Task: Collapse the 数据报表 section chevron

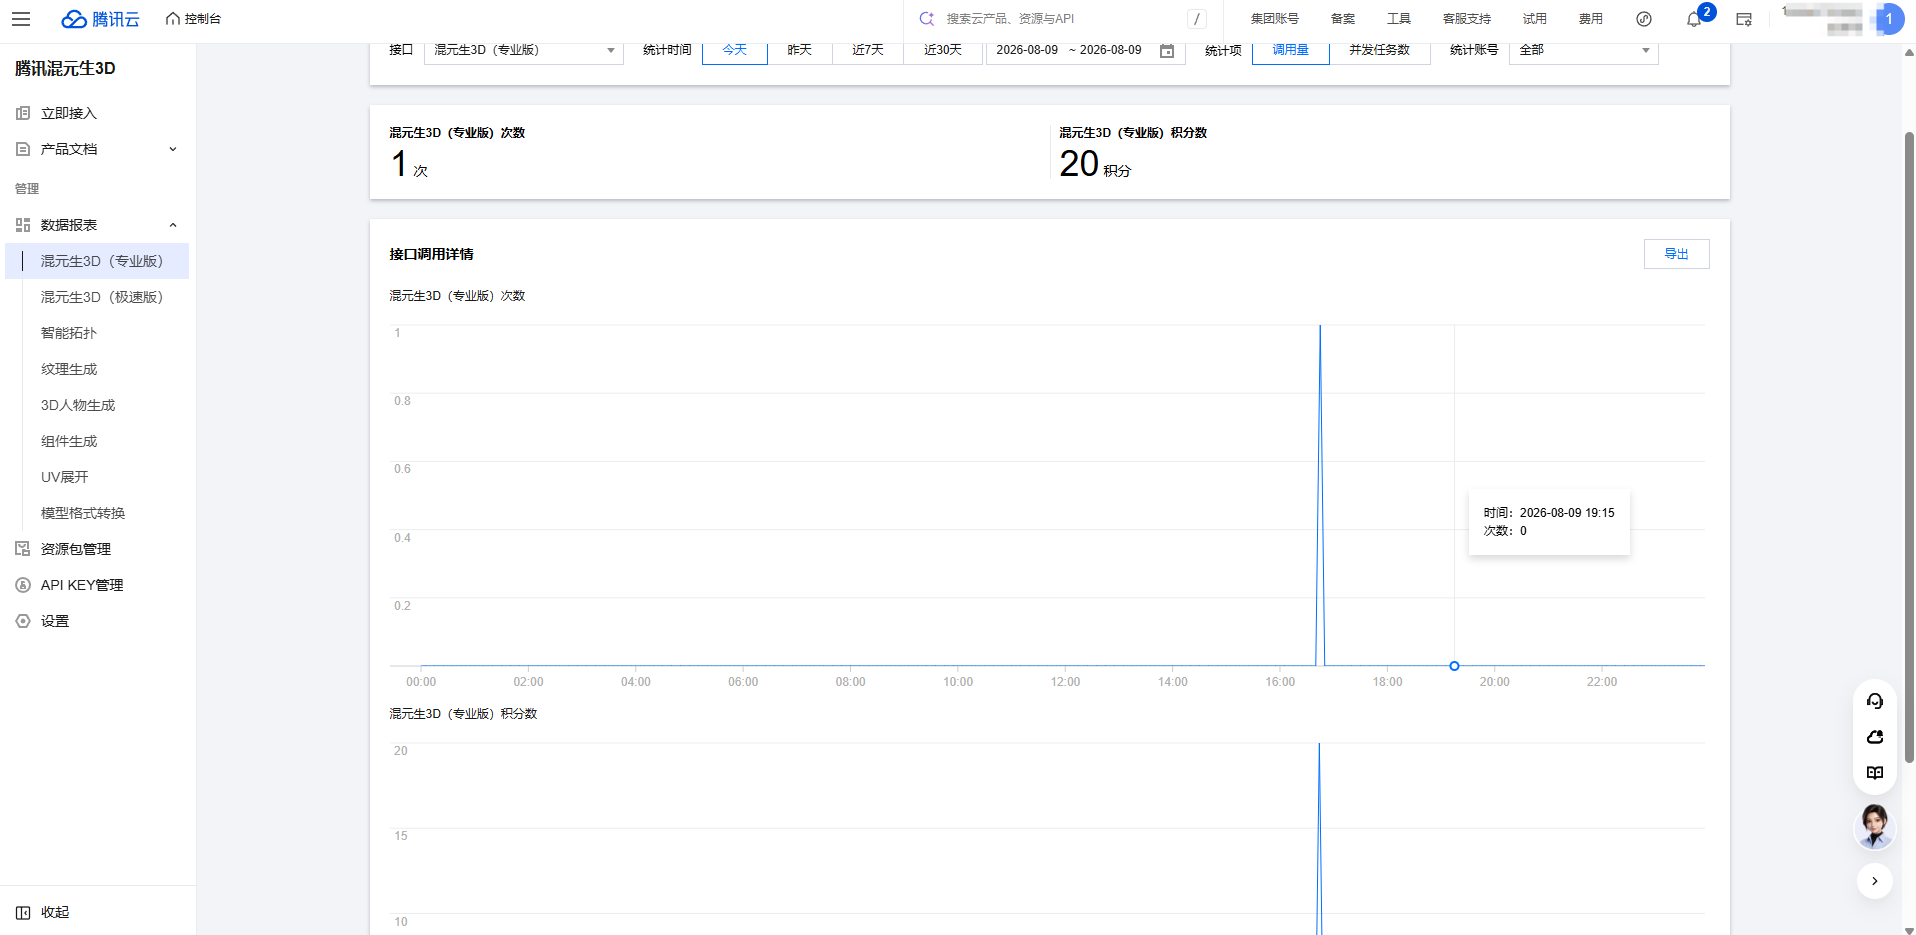Action: (173, 225)
